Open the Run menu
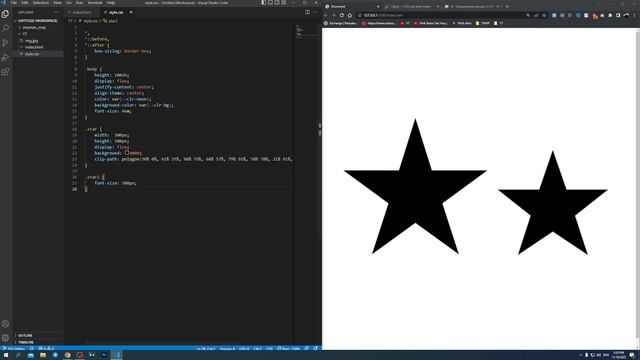 tap(79, 2)
